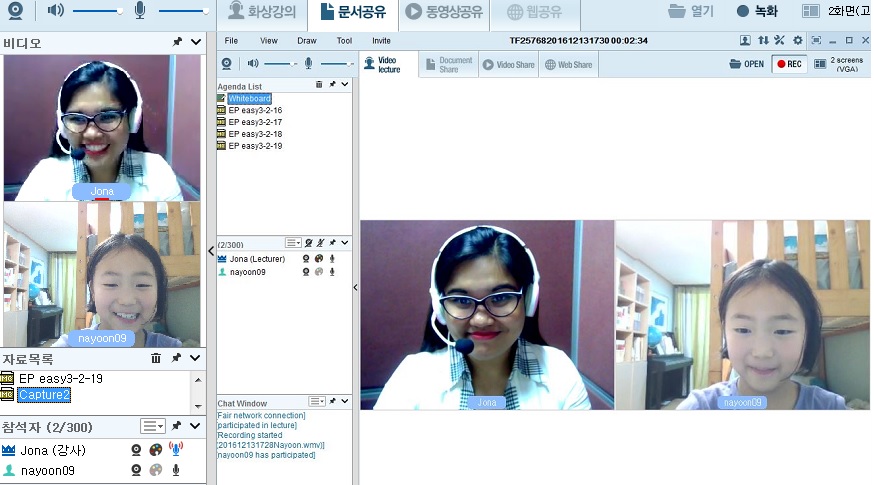Open the Draw menu
Image resolution: width=874 pixels, height=485 pixels.
(306, 41)
